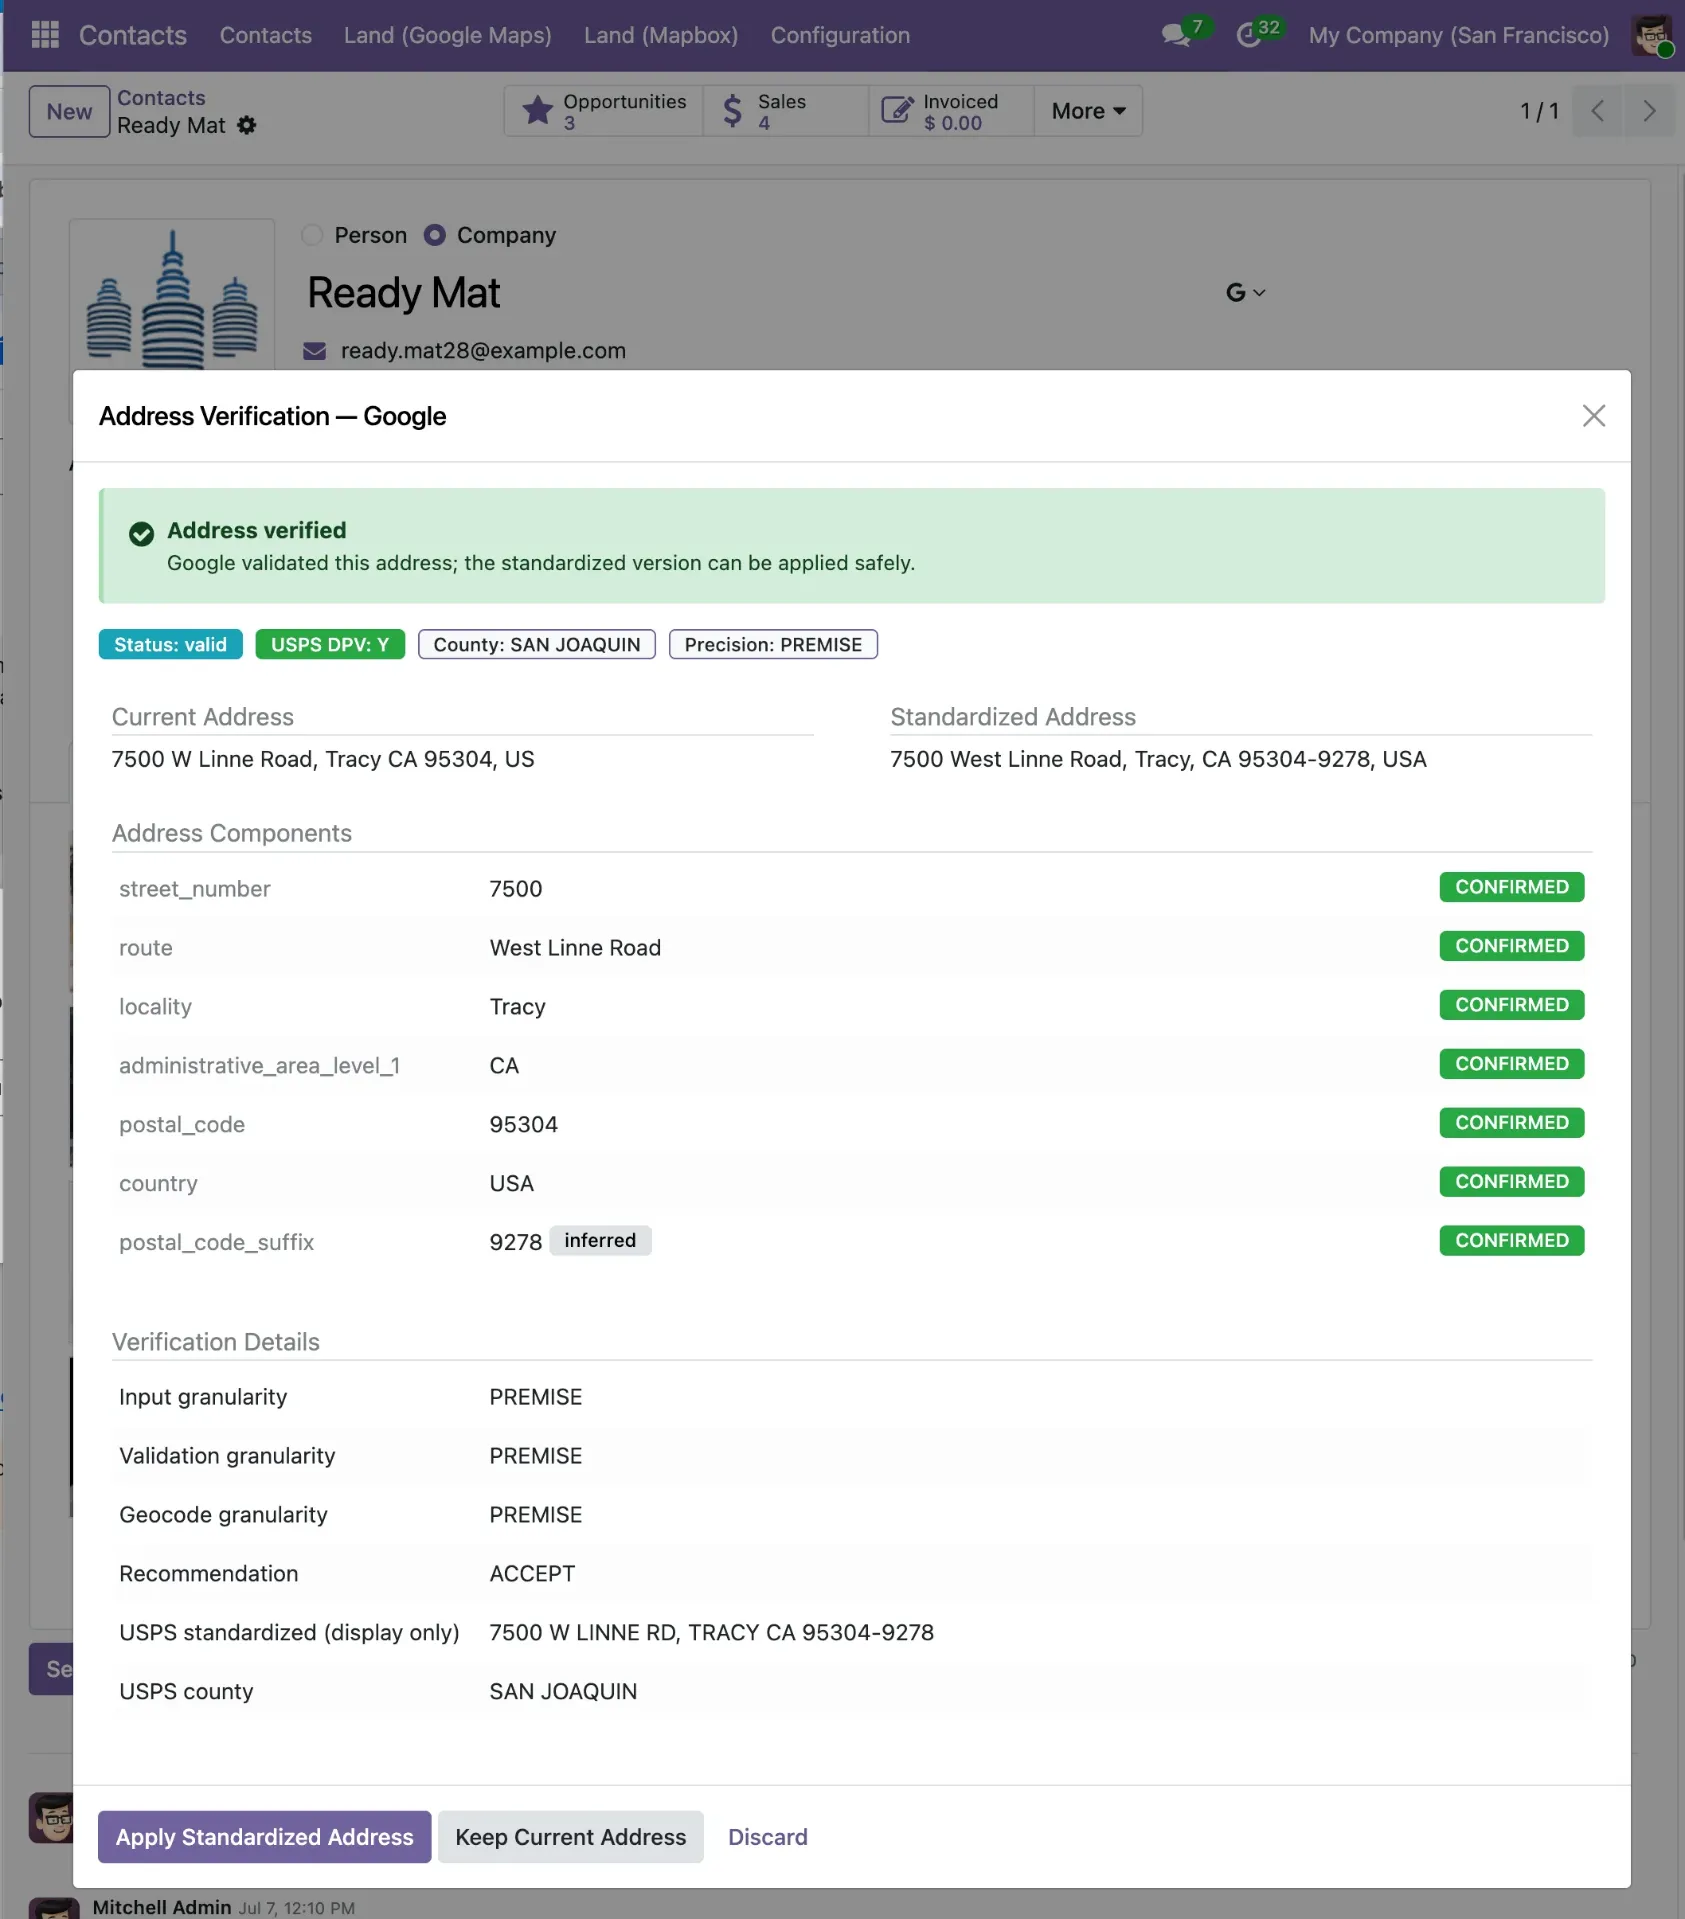Screen dimensions: 1685x1919
Task: Go to next record arrow
Action: 1649,111
